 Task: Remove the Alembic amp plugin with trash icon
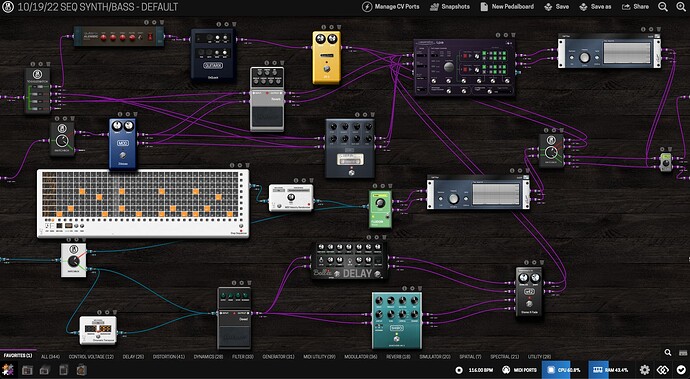click(x=161, y=22)
